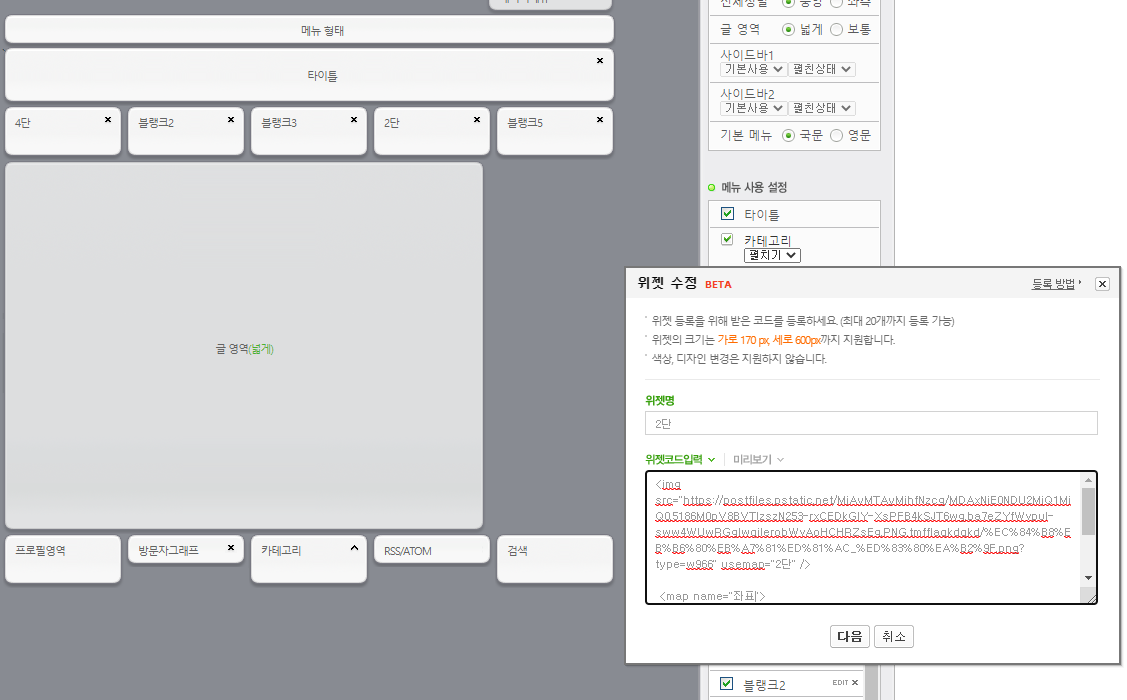Select the 글 영역(넓게) layout block
The width and height of the screenshot is (1127, 700).
click(244, 346)
